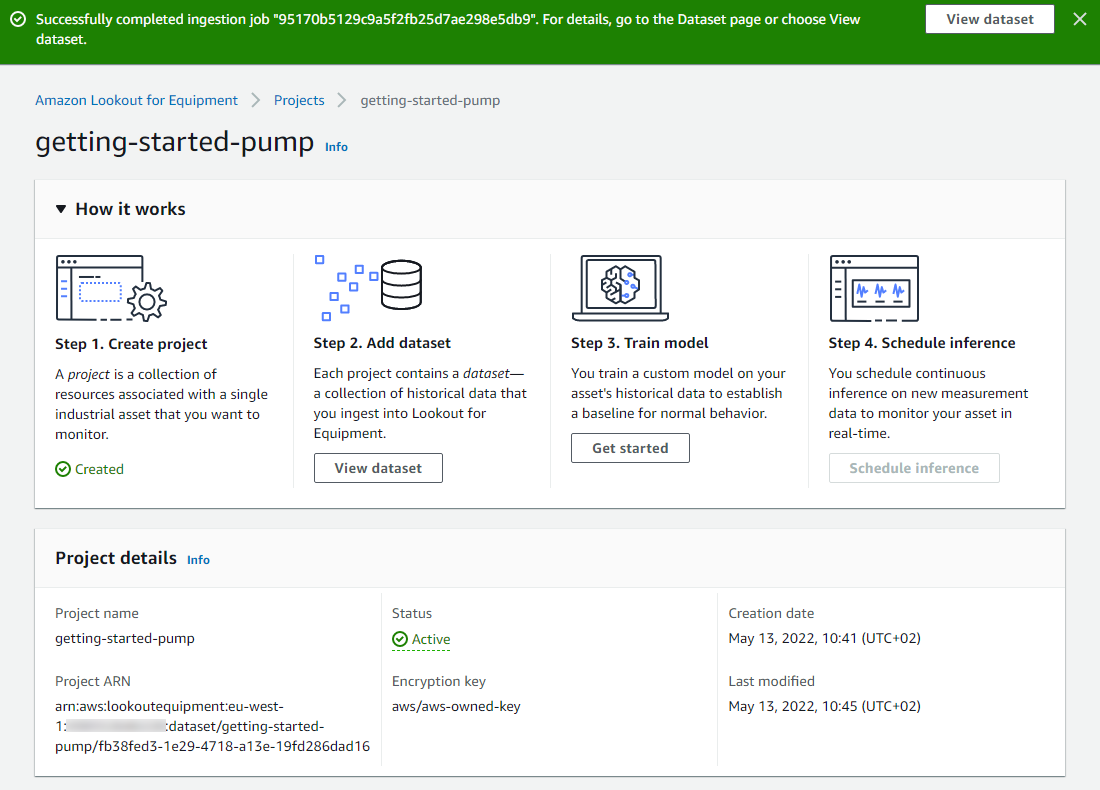Click the Schedule inference button
1100x790 pixels.
tap(914, 468)
